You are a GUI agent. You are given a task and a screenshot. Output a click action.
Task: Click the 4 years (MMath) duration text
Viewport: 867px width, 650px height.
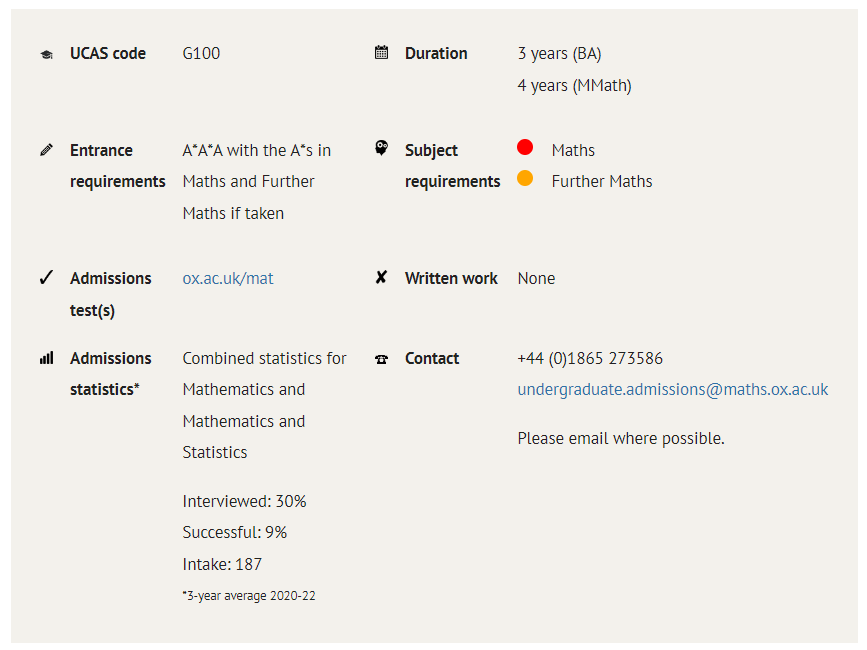pyautogui.click(x=574, y=86)
